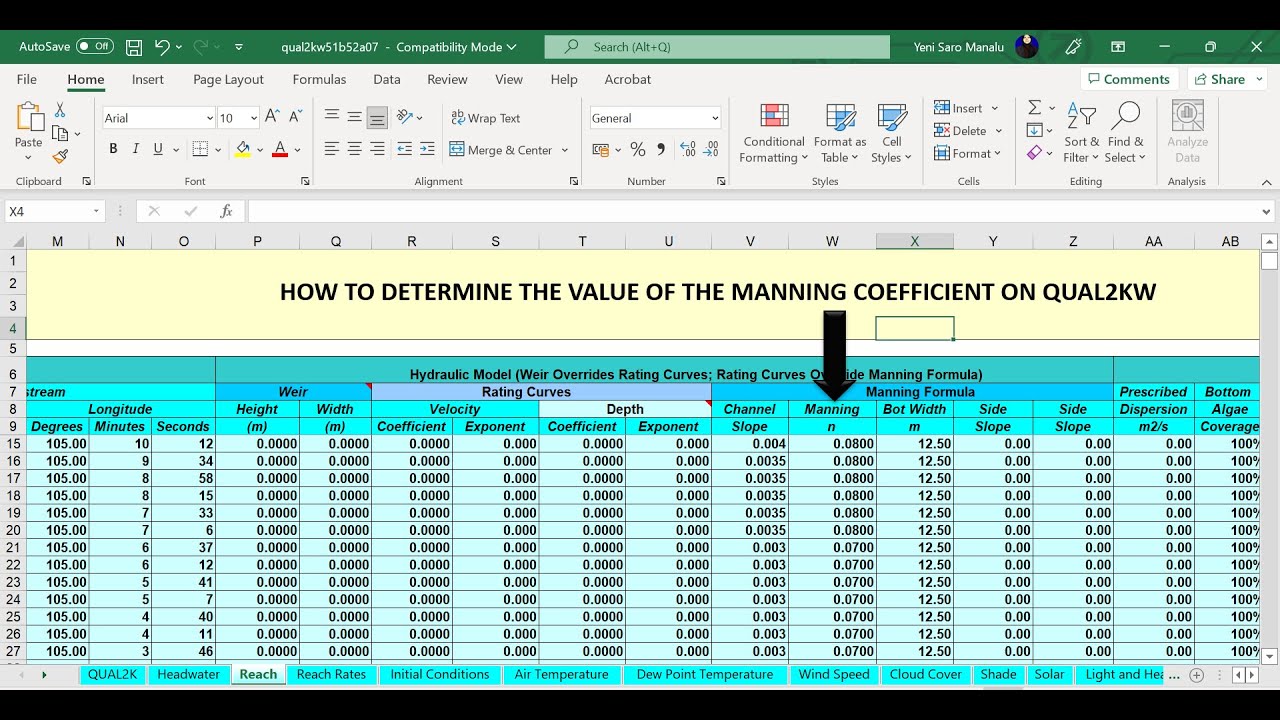Increase font size with large A icon
This screenshot has width=1280, height=720.
click(x=271, y=118)
